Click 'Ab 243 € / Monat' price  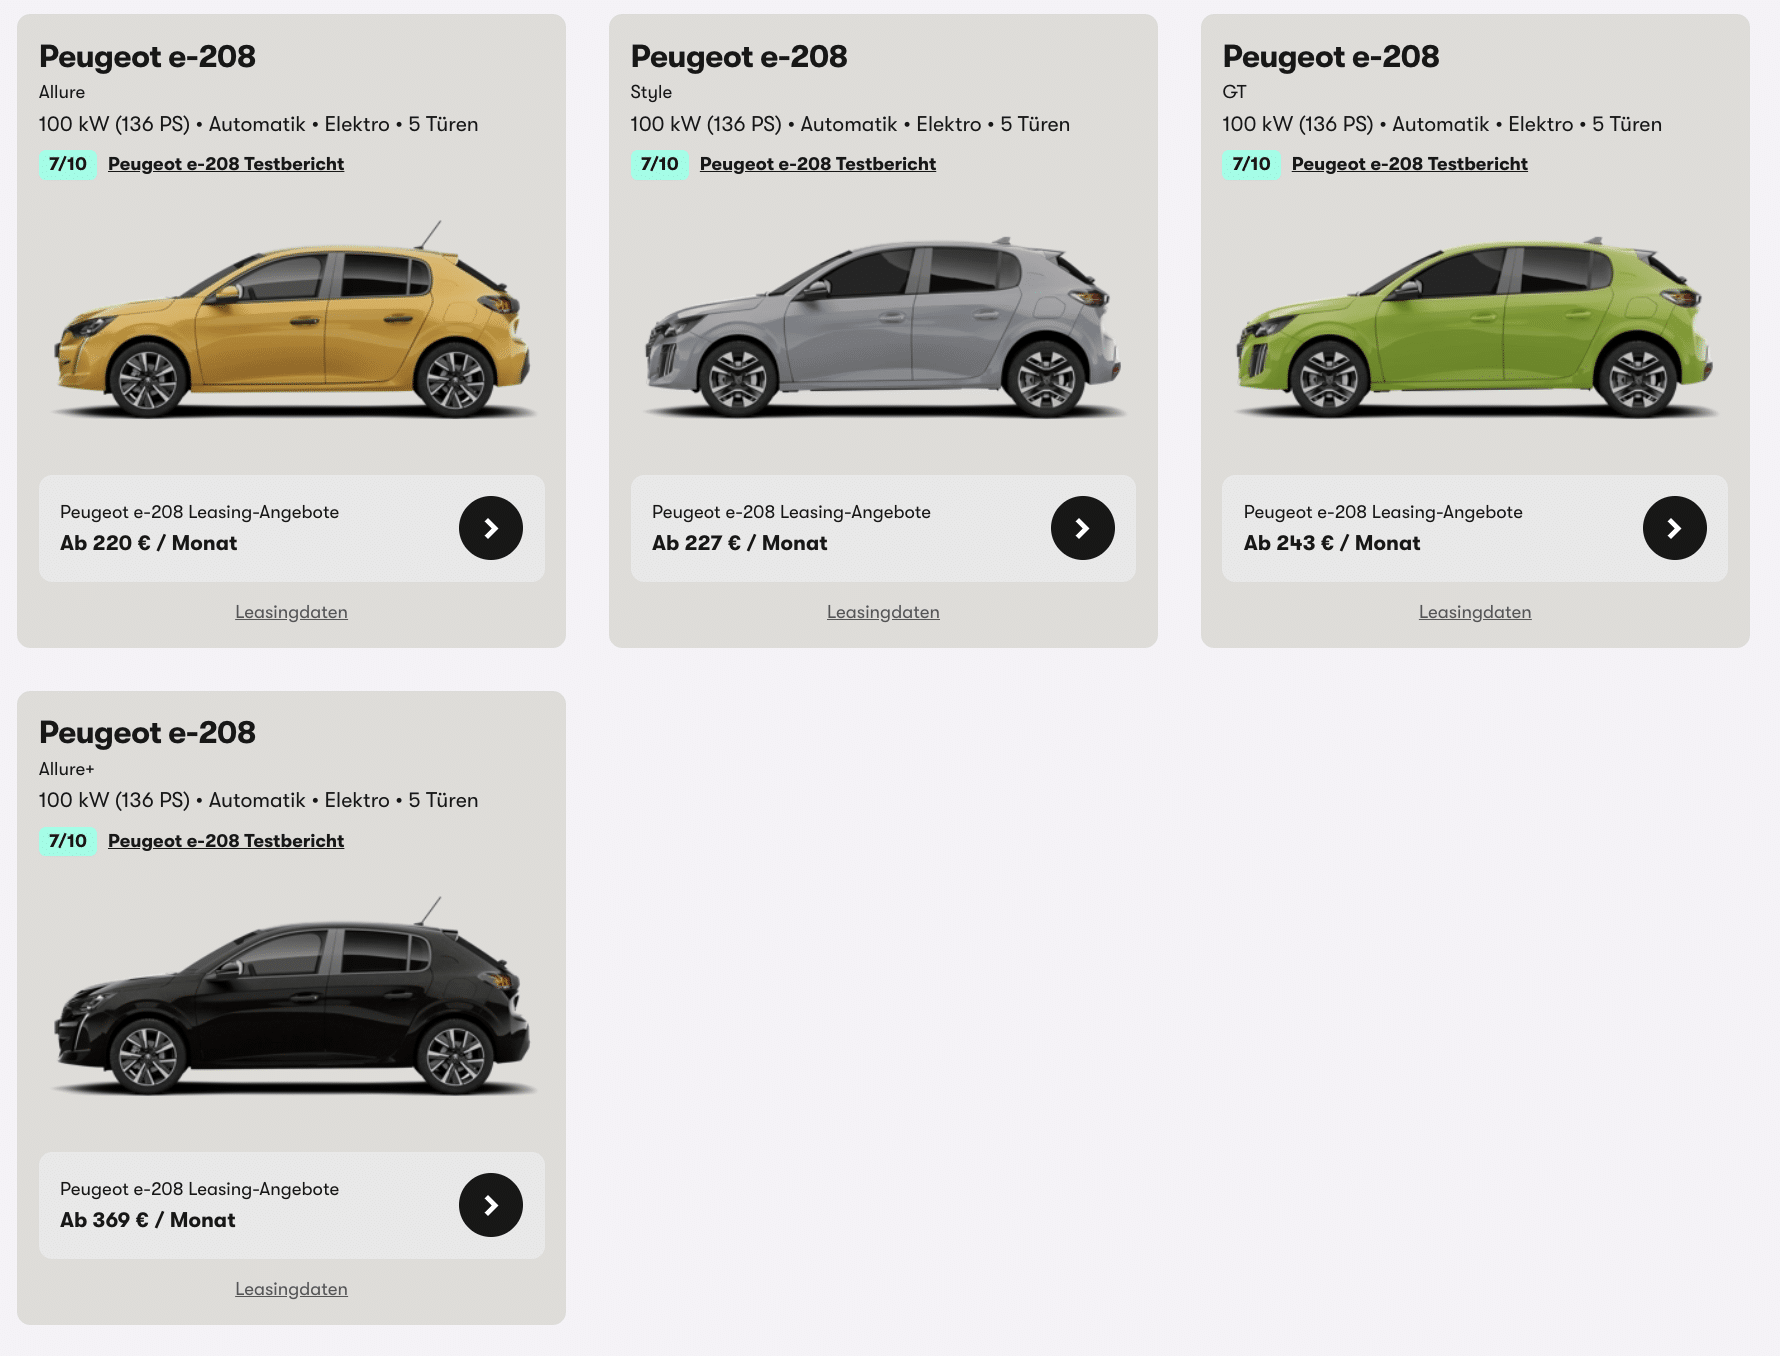point(1332,543)
